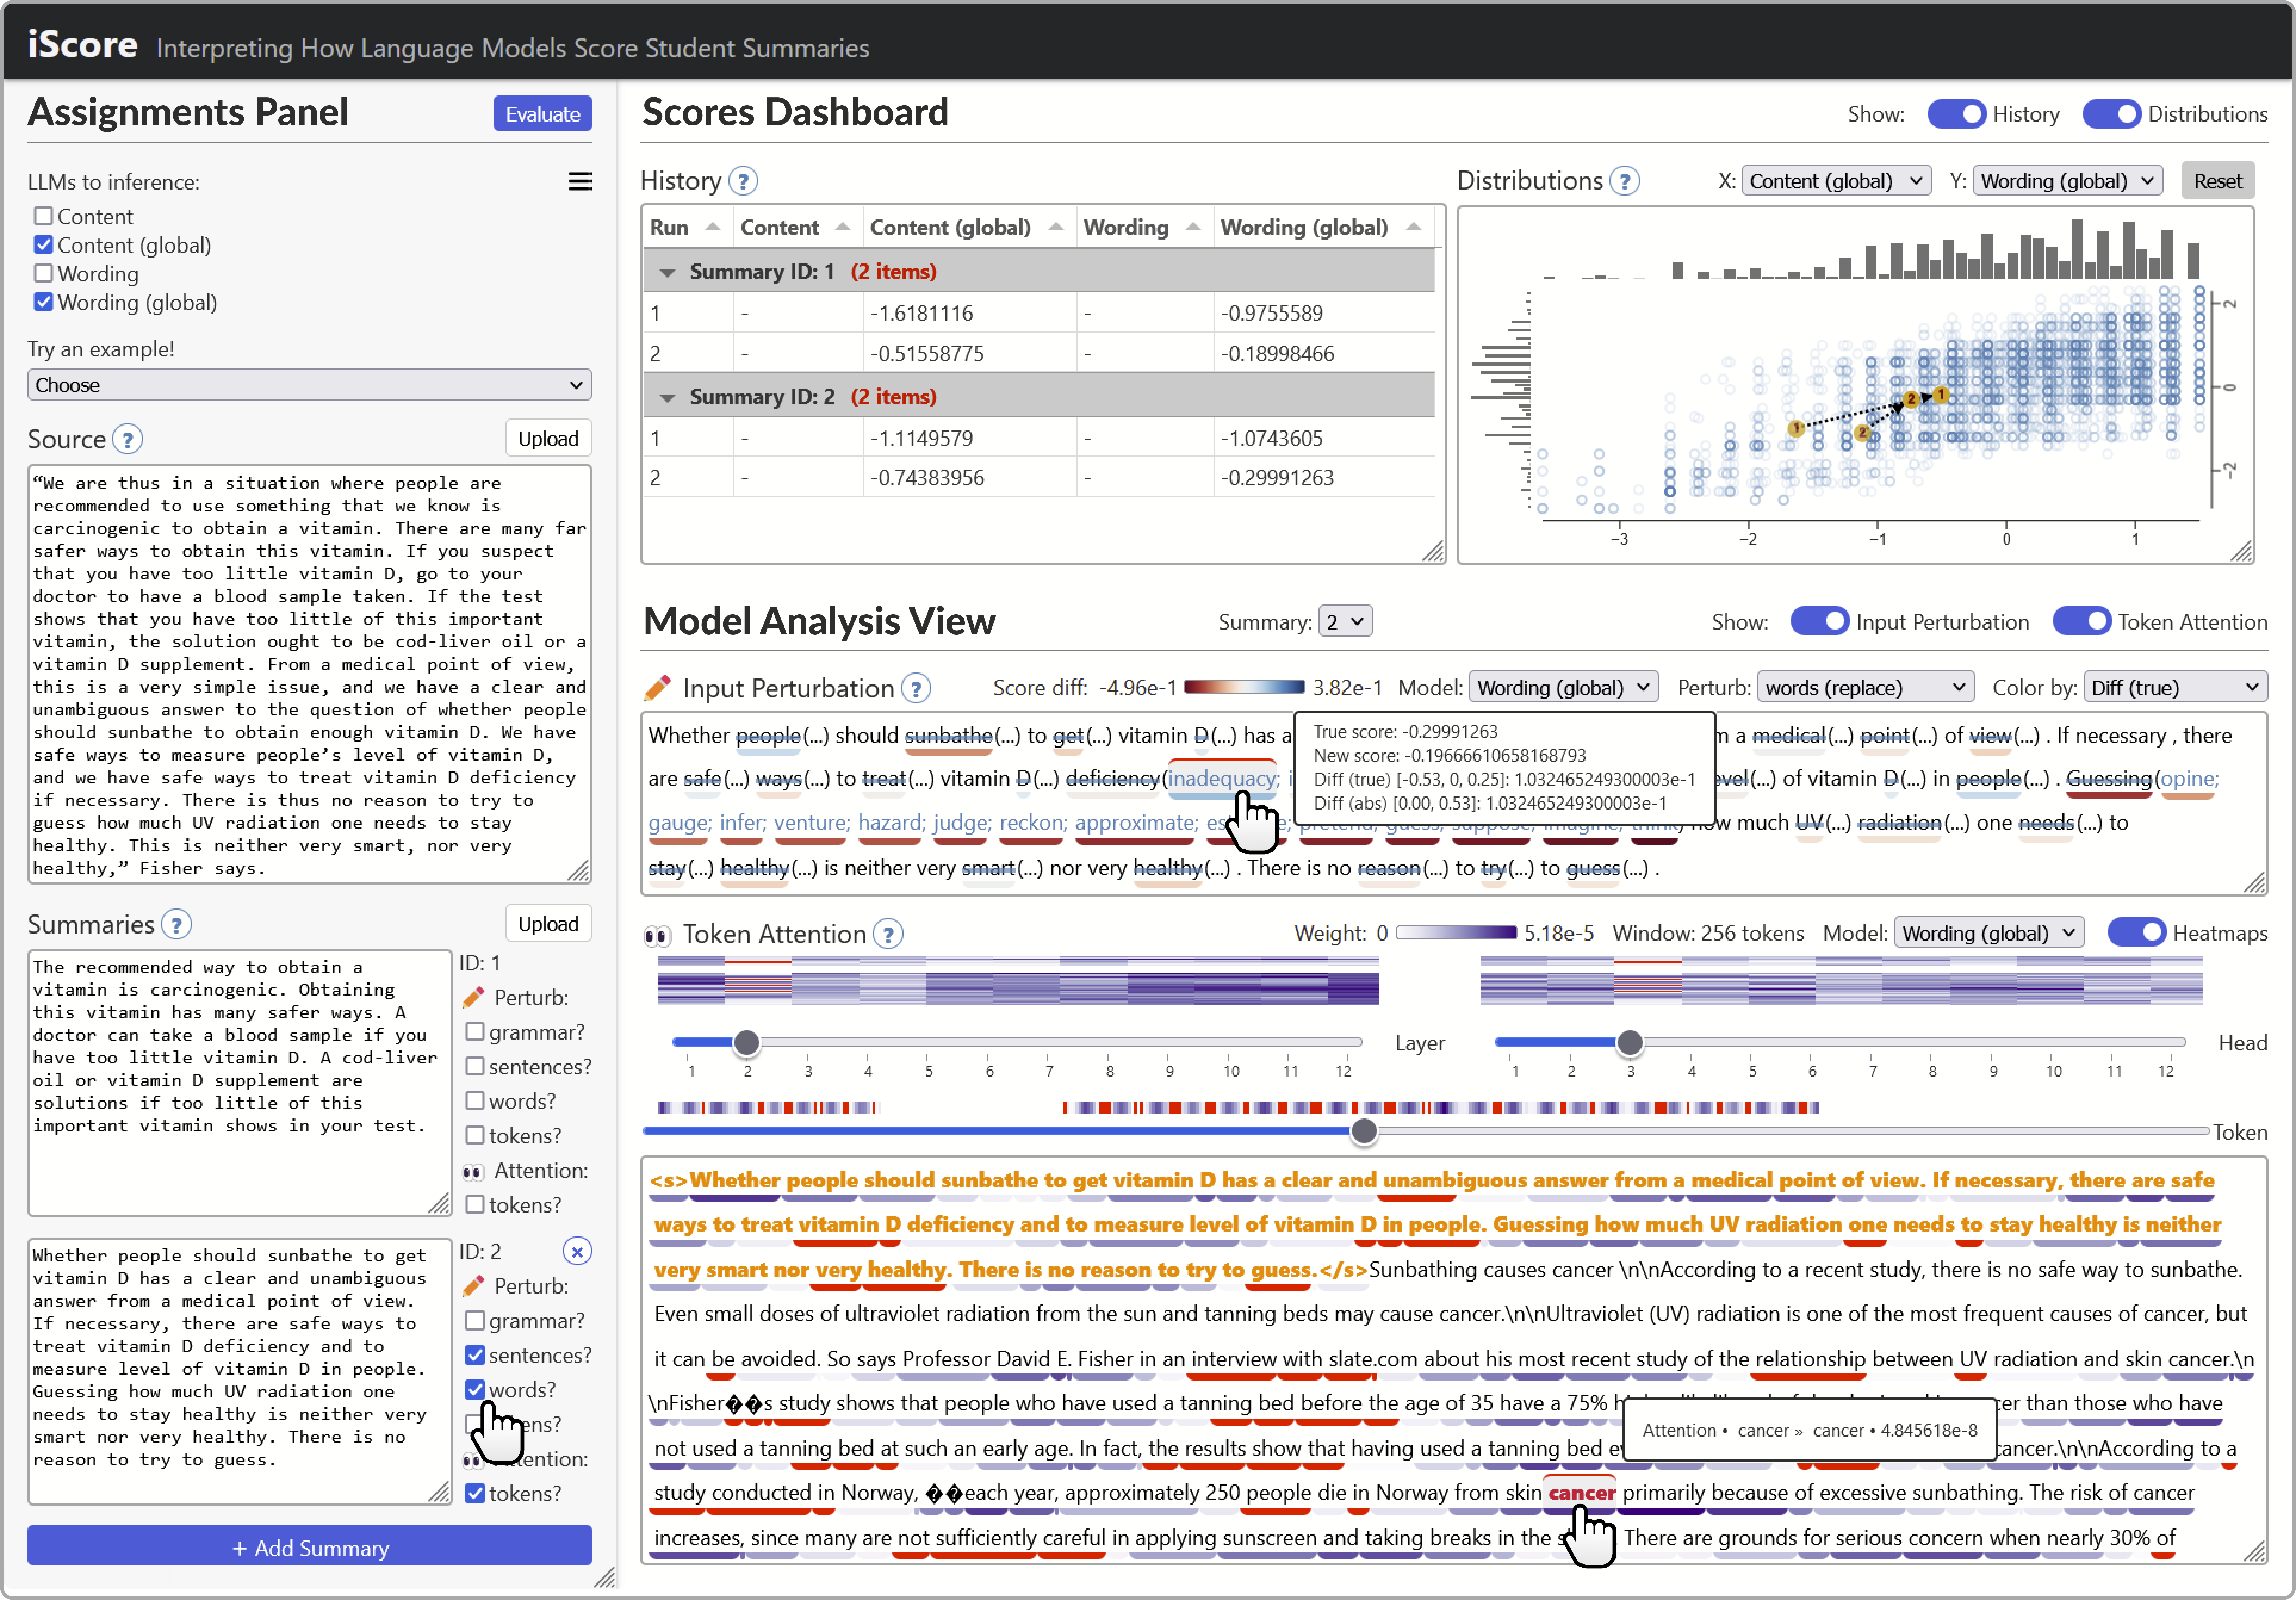Open the LLMs to inference hamburger menu

click(x=580, y=181)
